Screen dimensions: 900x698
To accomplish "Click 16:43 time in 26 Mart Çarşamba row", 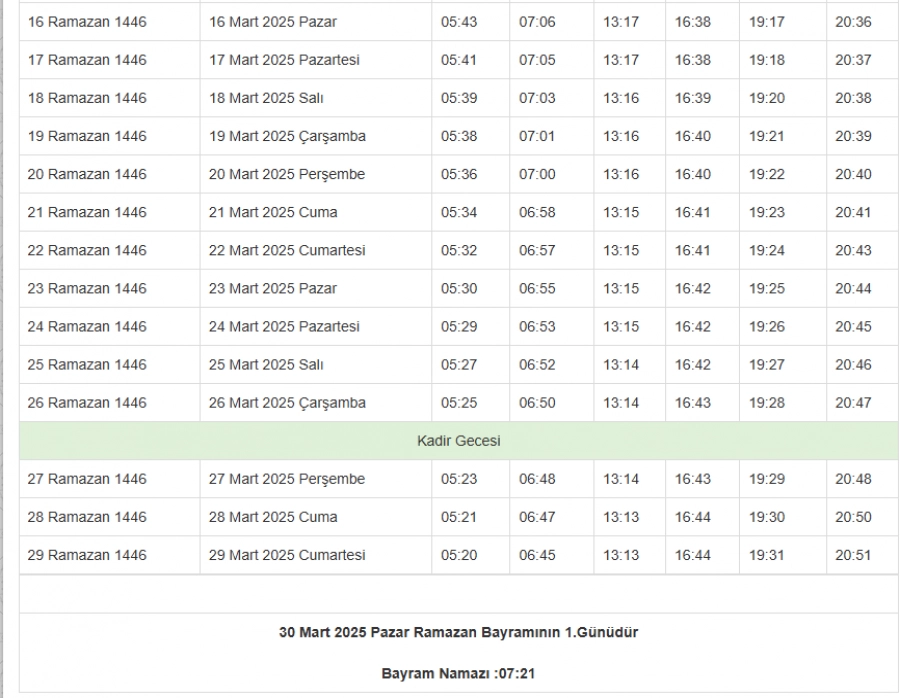I will pos(692,402).
